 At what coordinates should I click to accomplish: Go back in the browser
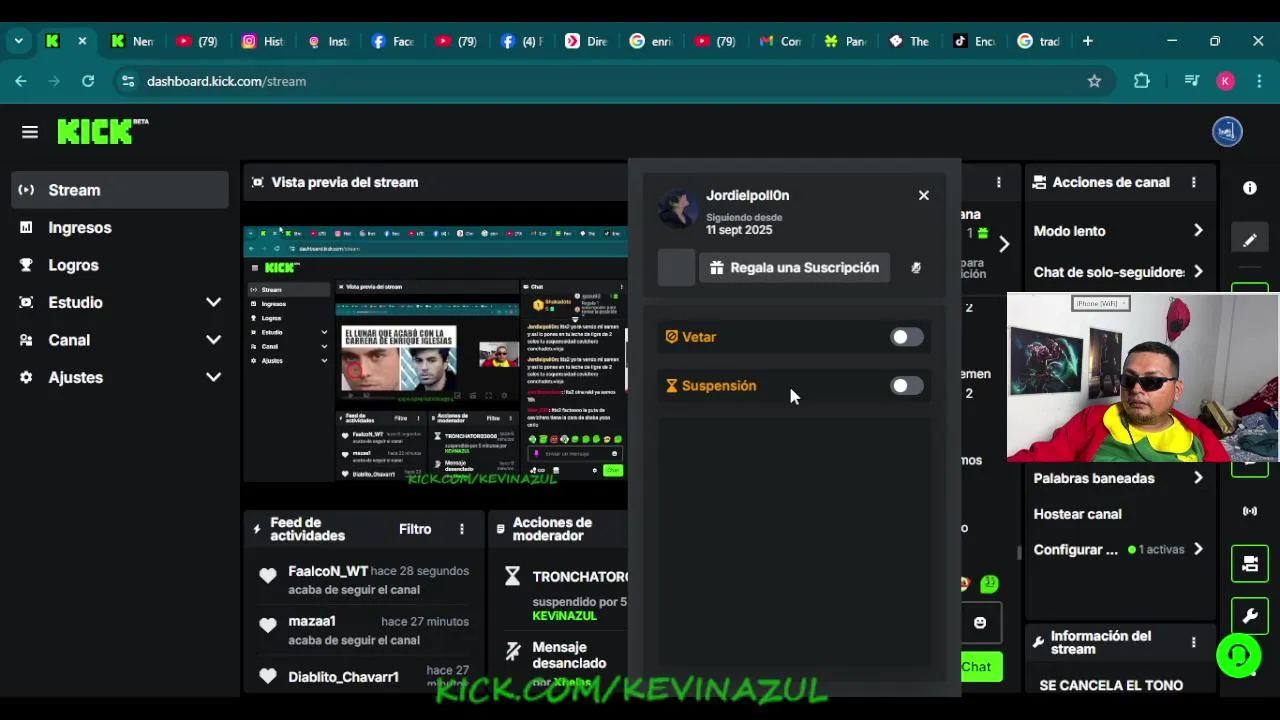21,81
